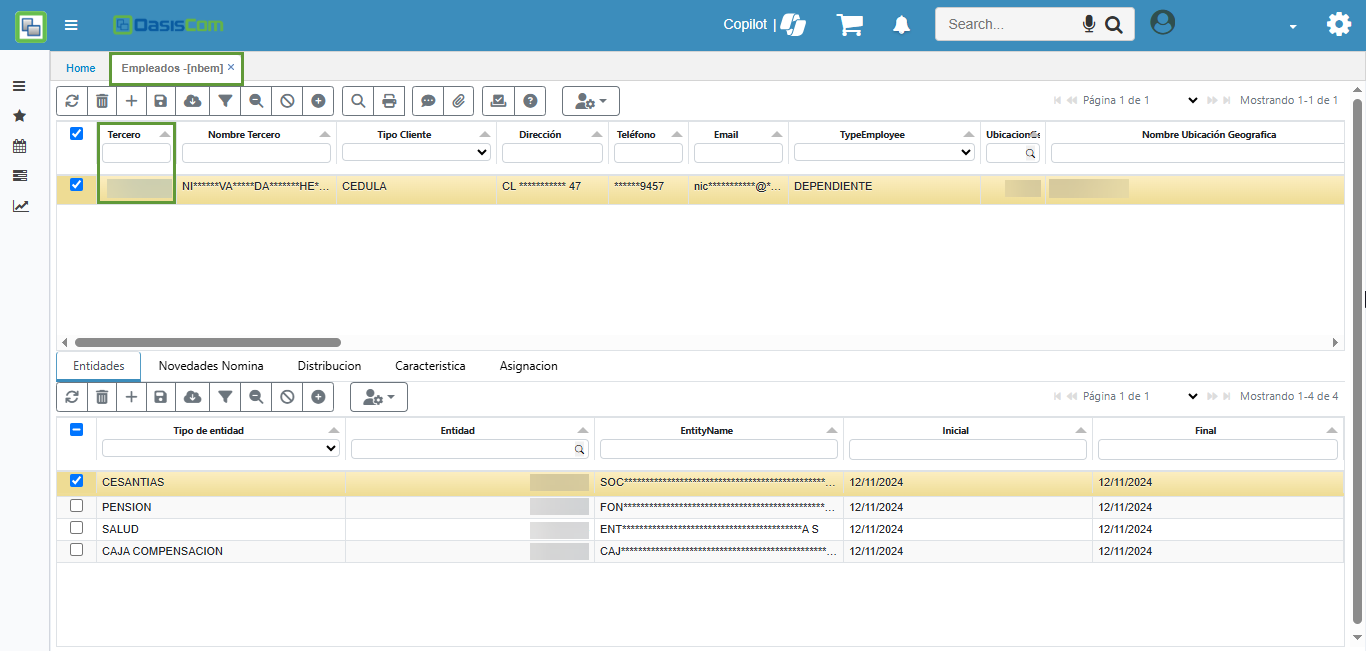The height and width of the screenshot is (651, 1366).
Task: Click the OasisCom logo
Action: tap(168, 25)
